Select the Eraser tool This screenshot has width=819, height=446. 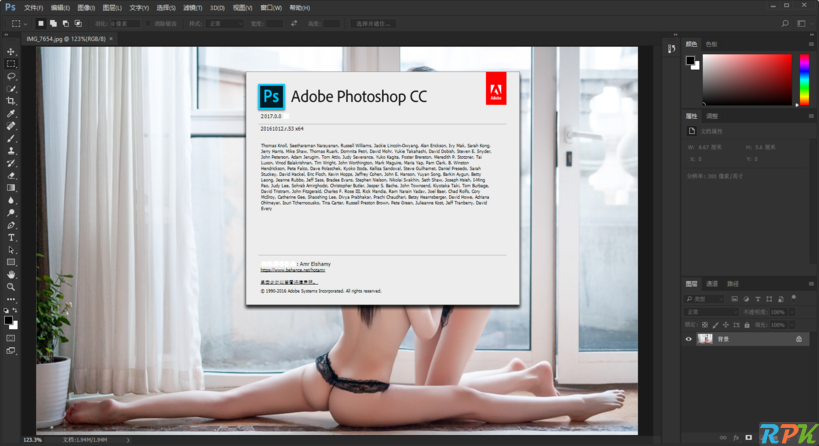[x=11, y=175]
